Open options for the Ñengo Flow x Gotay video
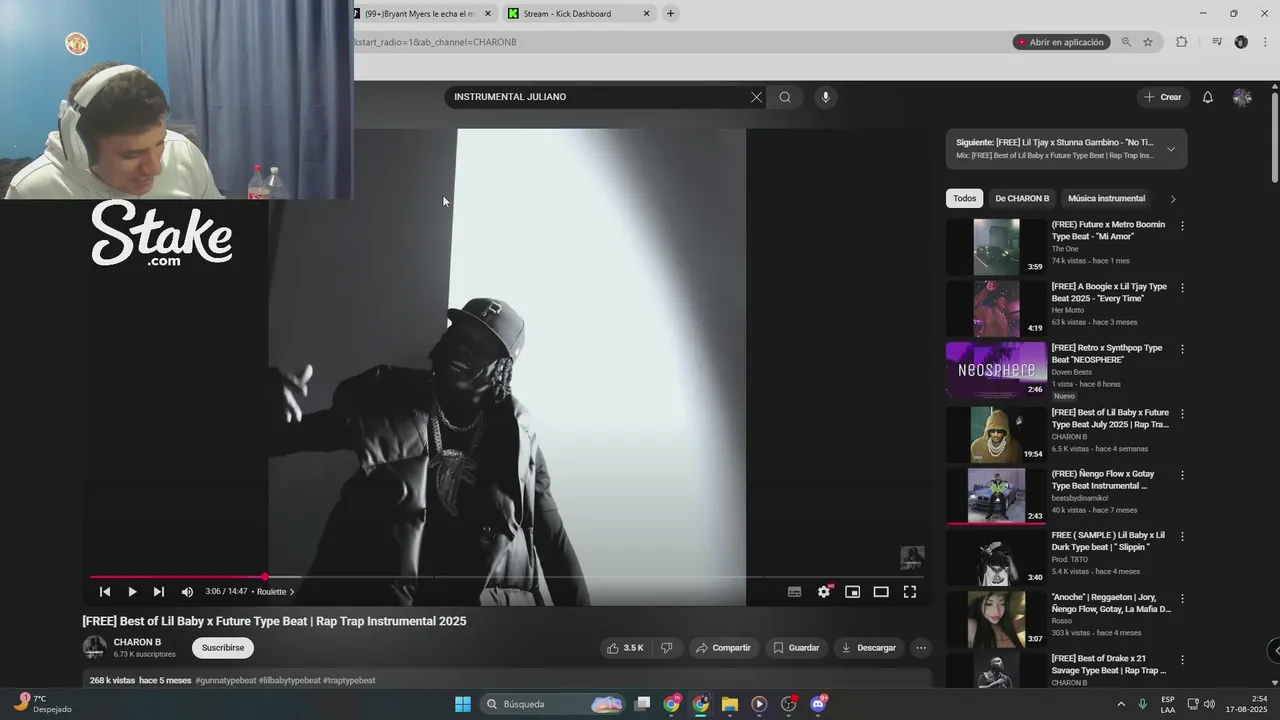 point(1182,475)
